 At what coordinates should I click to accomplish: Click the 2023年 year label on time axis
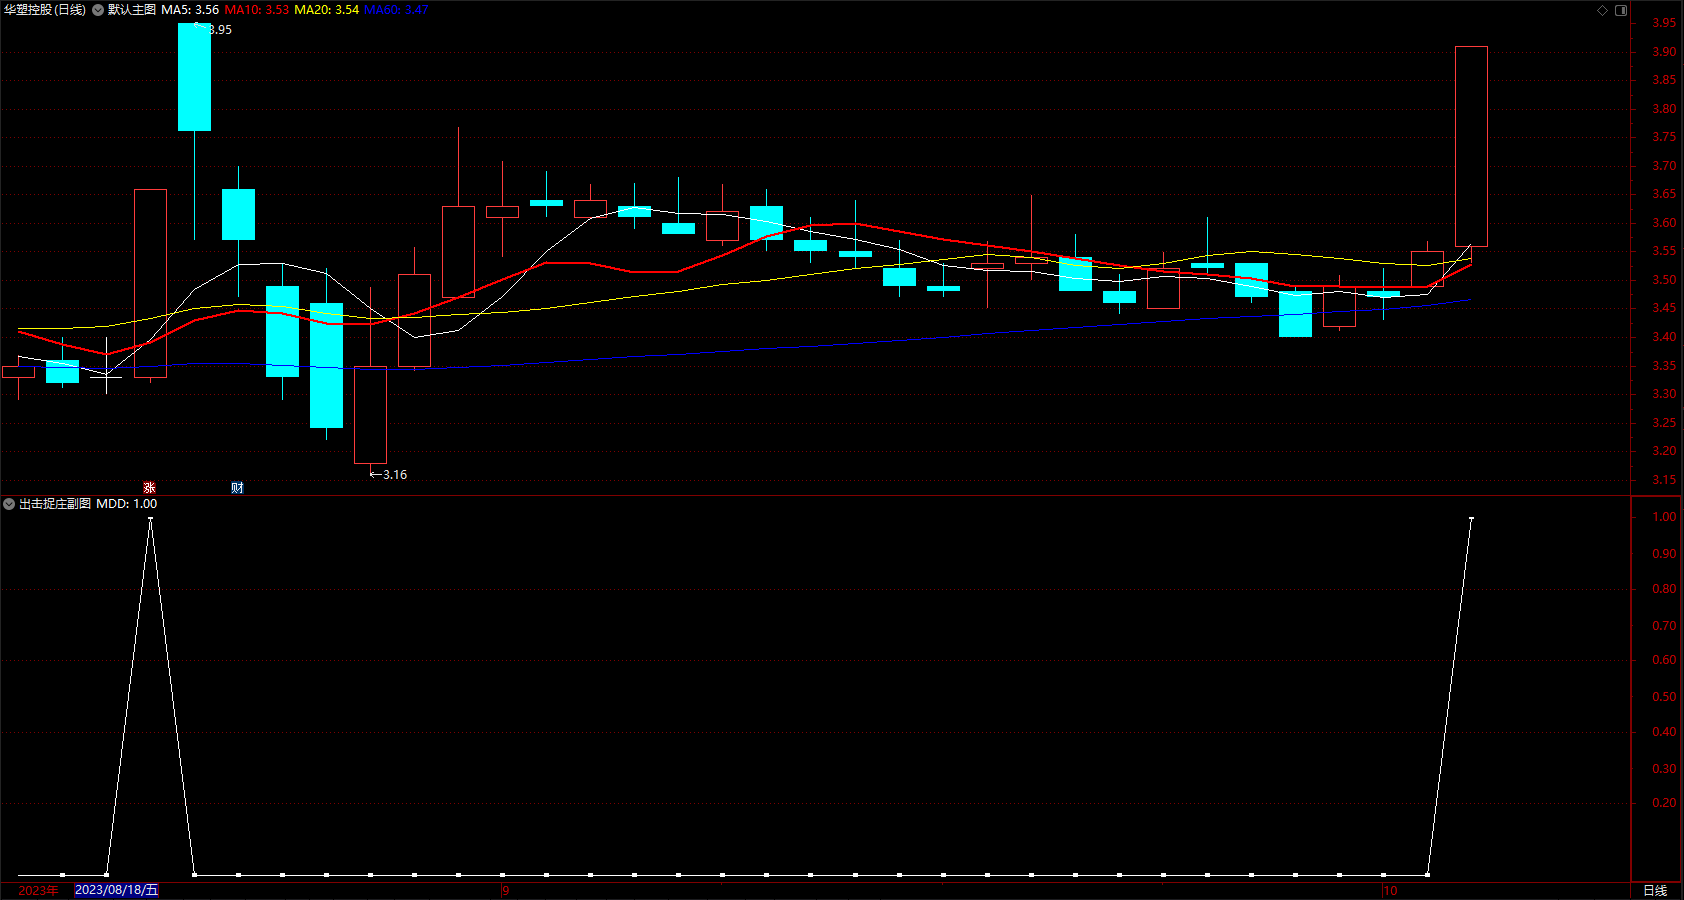(38, 891)
